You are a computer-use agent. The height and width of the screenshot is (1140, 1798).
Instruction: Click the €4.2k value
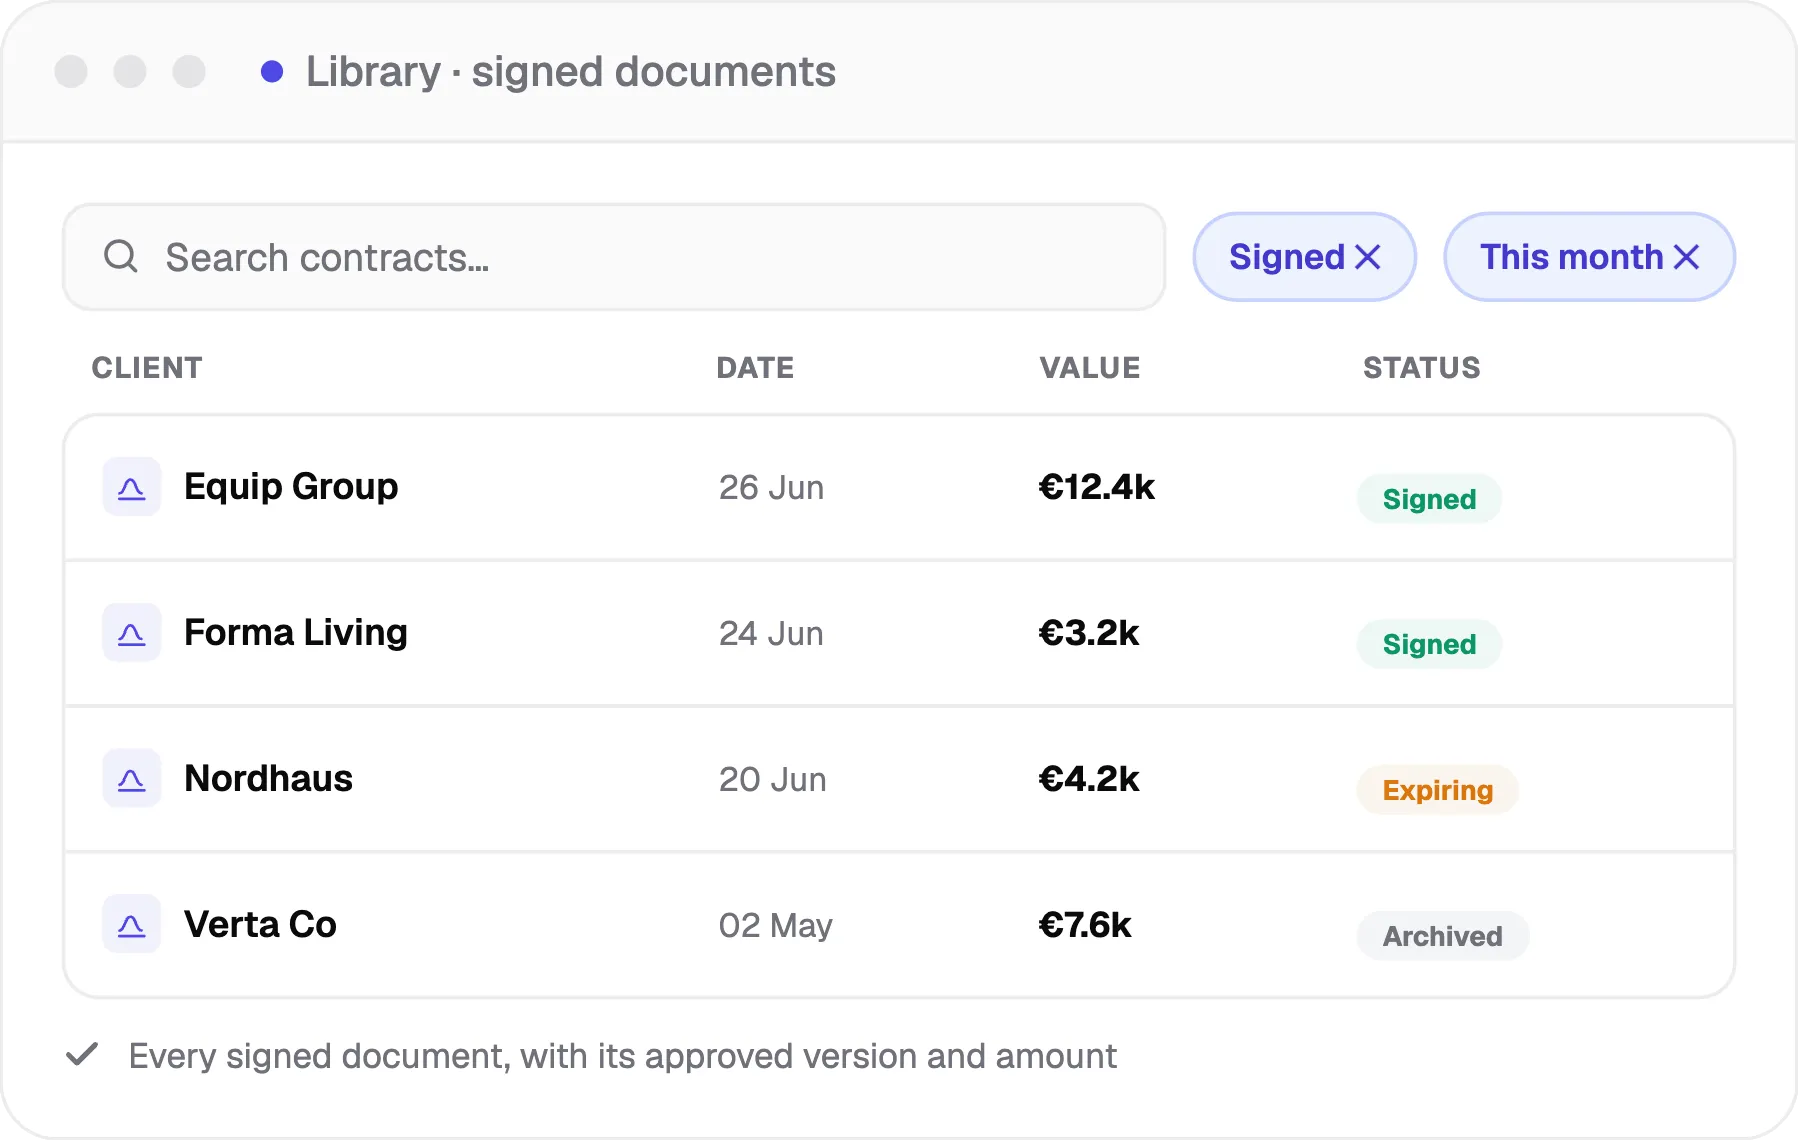1089,779
